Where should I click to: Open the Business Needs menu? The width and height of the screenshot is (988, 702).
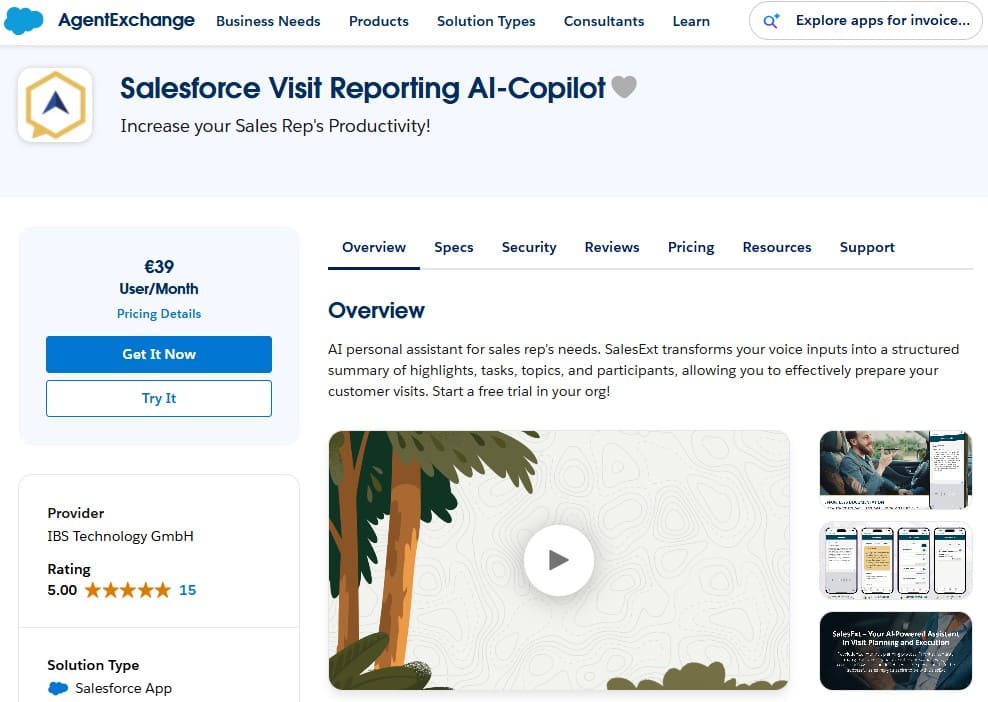(x=268, y=21)
